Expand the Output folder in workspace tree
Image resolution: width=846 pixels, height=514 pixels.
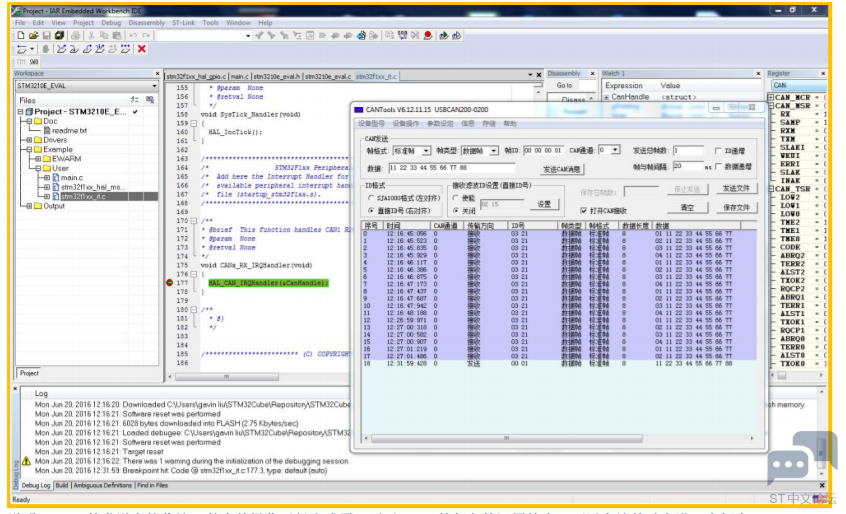29,206
